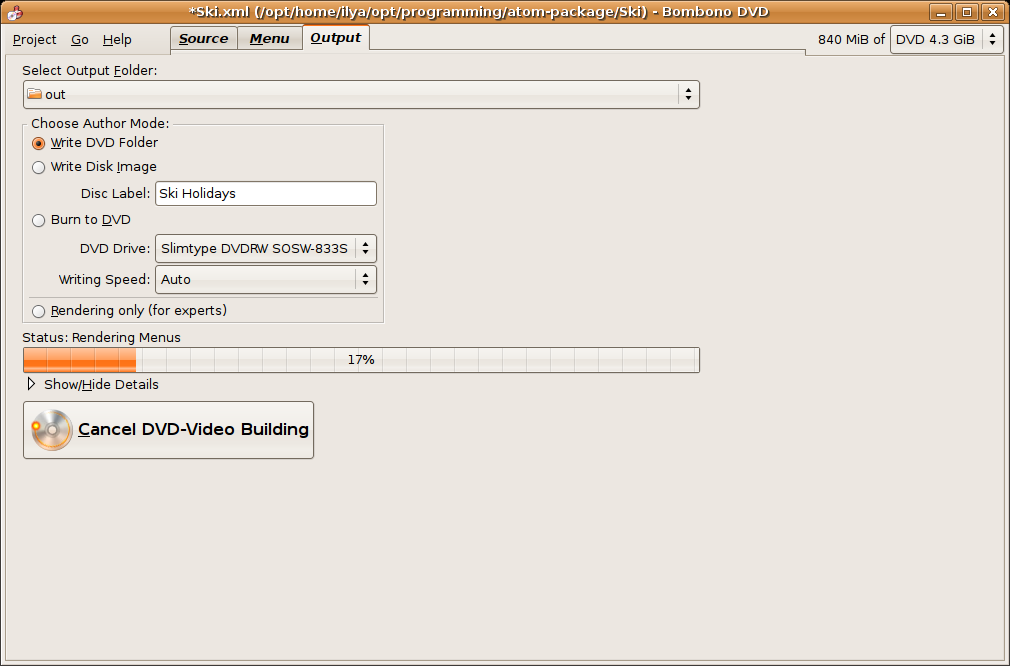Click the folder icon beside 'out'
The width and height of the screenshot is (1010, 666).
coord(35,94)
